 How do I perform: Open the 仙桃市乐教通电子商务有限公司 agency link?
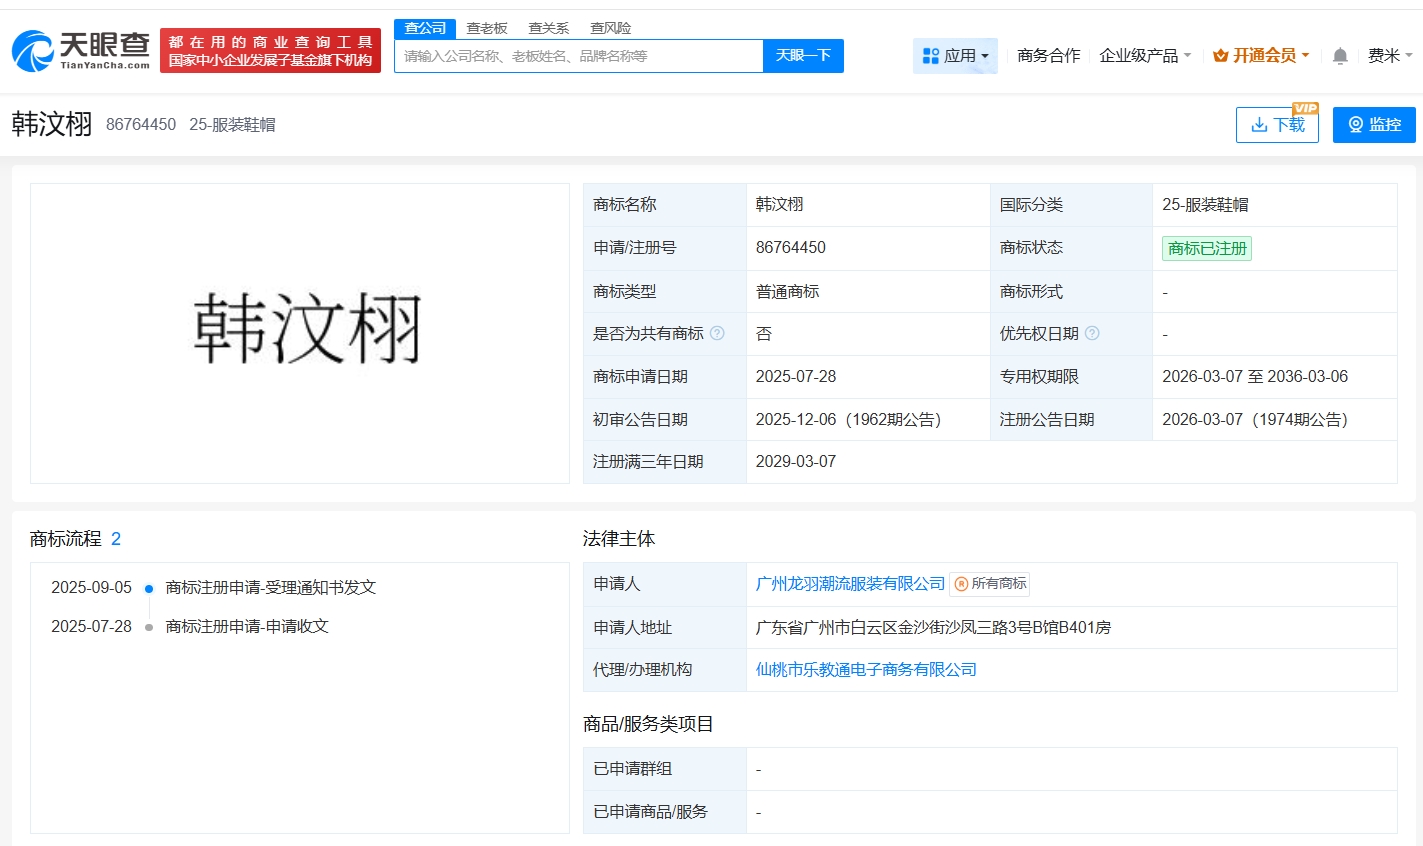tap(865, 669)
